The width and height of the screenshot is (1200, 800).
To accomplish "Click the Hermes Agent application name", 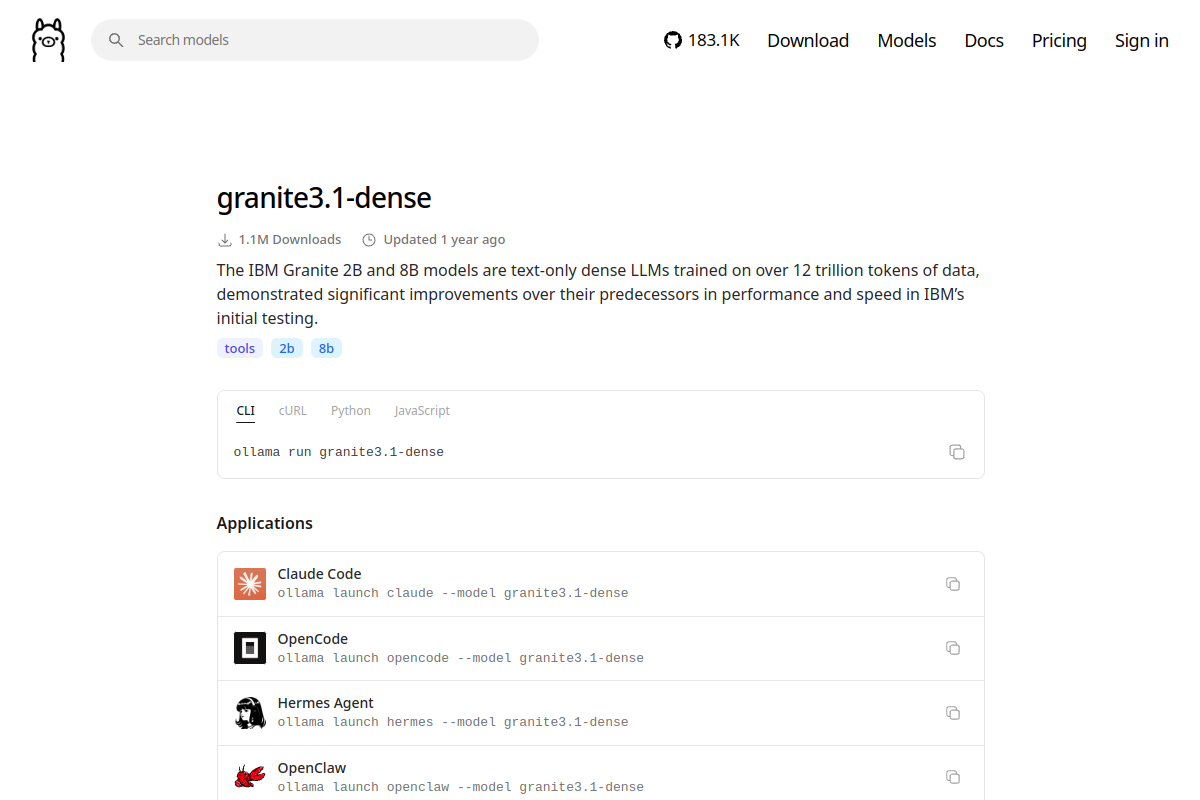I will point(326,703).
